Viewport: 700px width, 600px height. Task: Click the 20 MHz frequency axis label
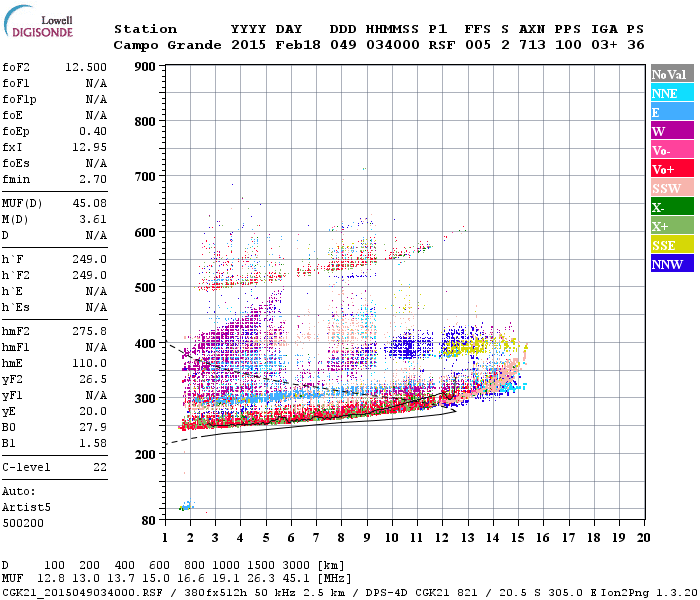pos(643,538)
